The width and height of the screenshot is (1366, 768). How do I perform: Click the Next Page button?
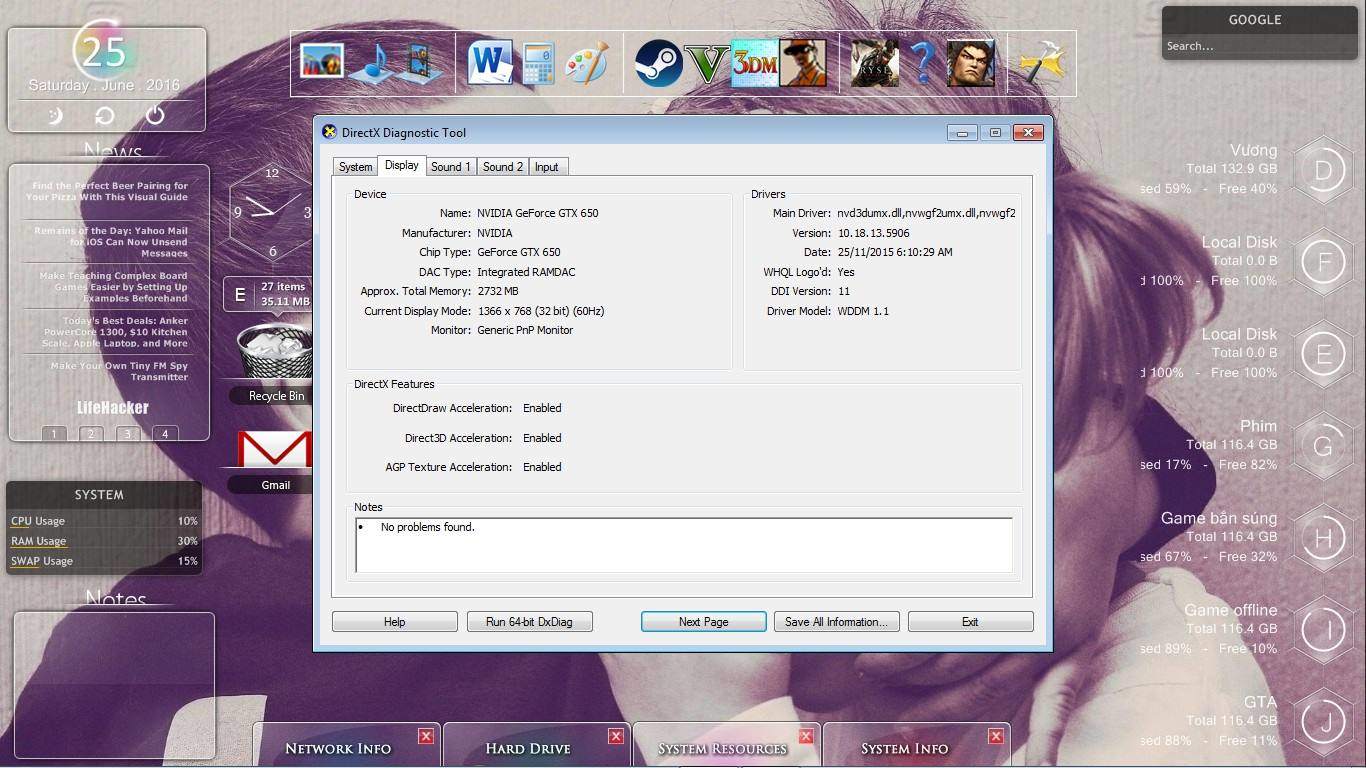pyautogui.click(x=703, y=622)
